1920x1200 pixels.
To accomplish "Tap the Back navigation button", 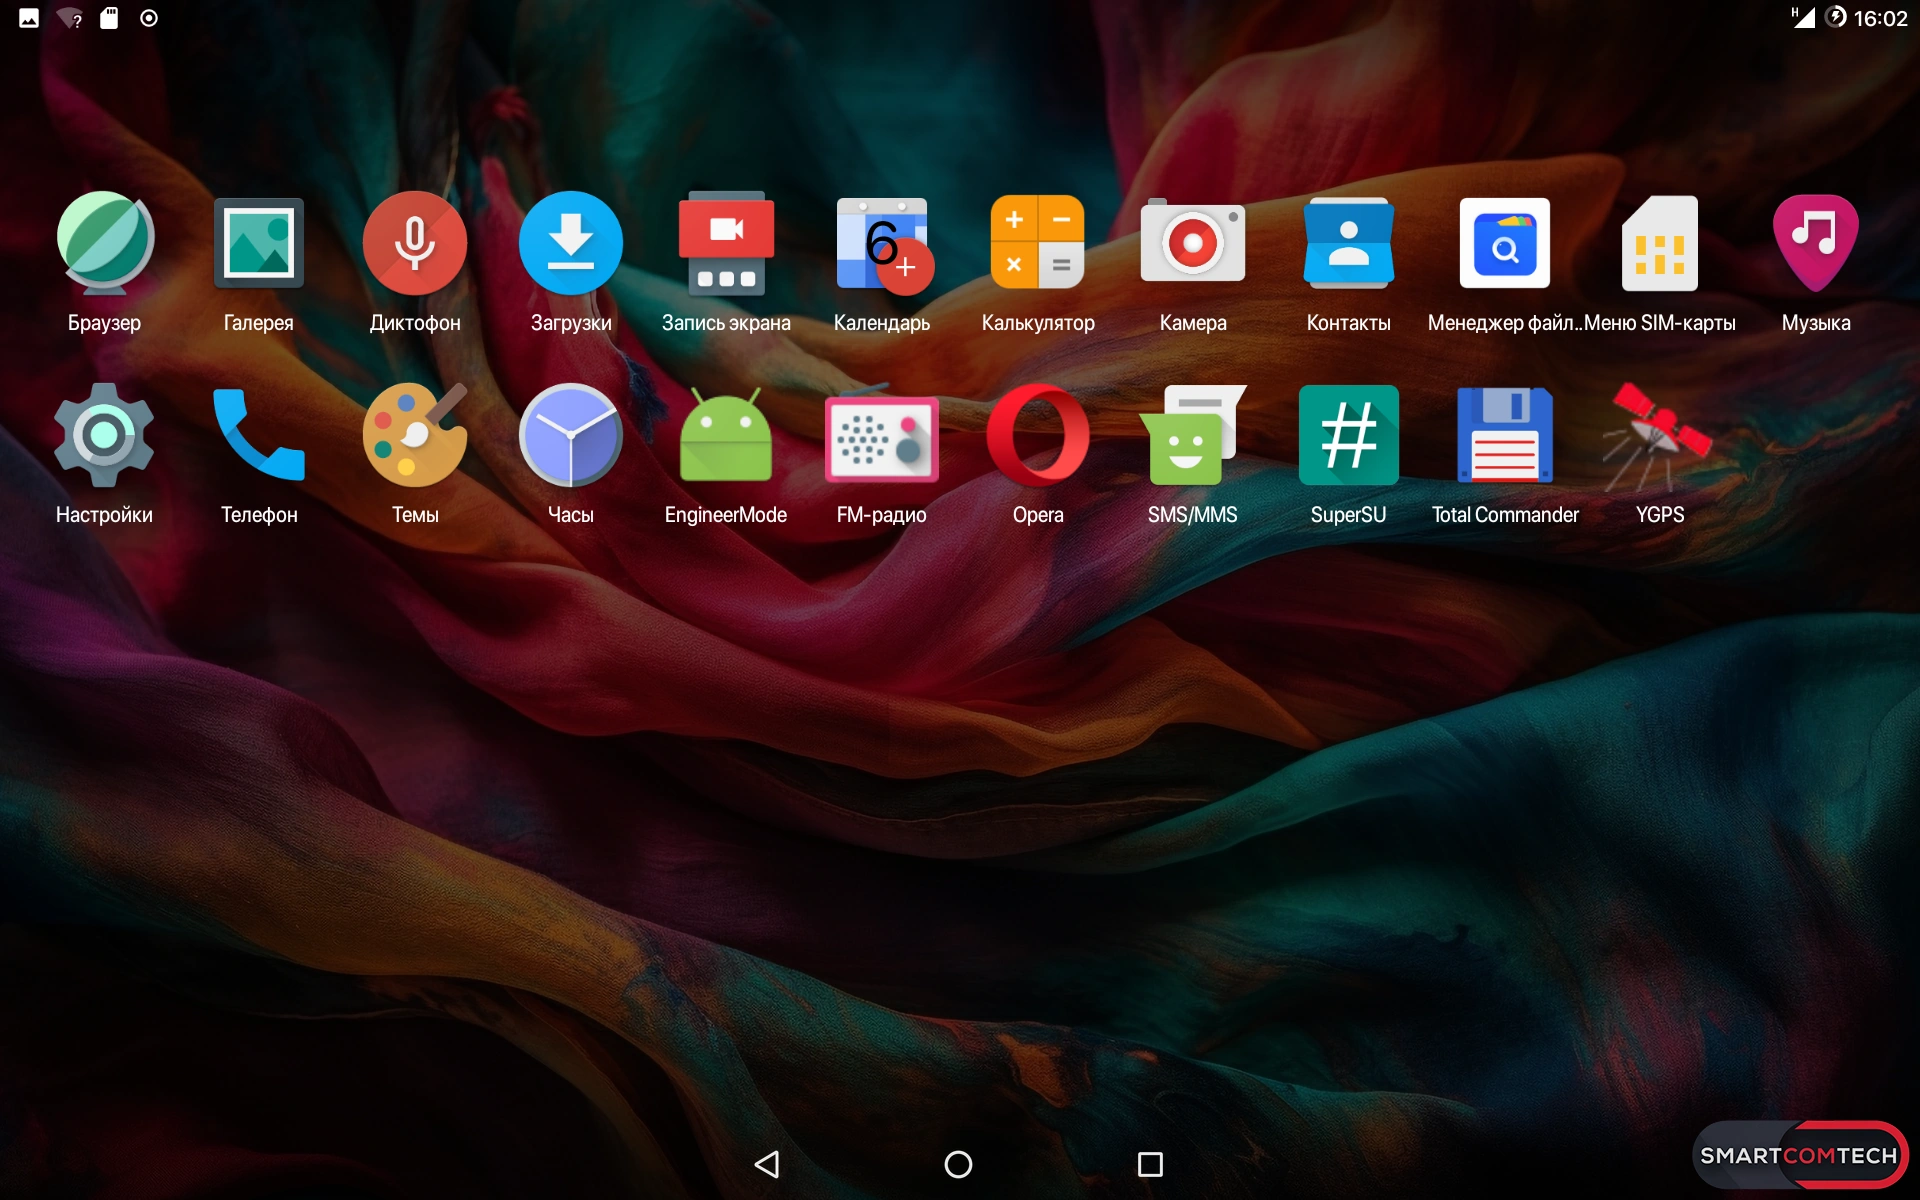I will 767,1164.
